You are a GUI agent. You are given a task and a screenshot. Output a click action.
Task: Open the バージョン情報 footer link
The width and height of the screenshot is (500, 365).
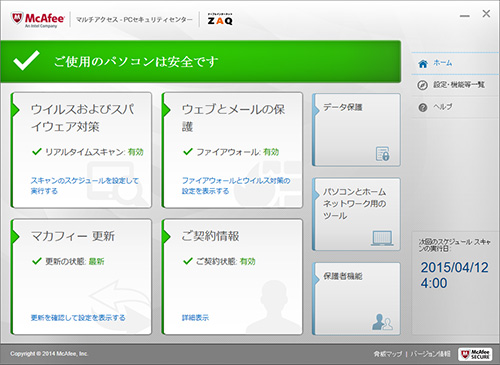pos(430,354)
